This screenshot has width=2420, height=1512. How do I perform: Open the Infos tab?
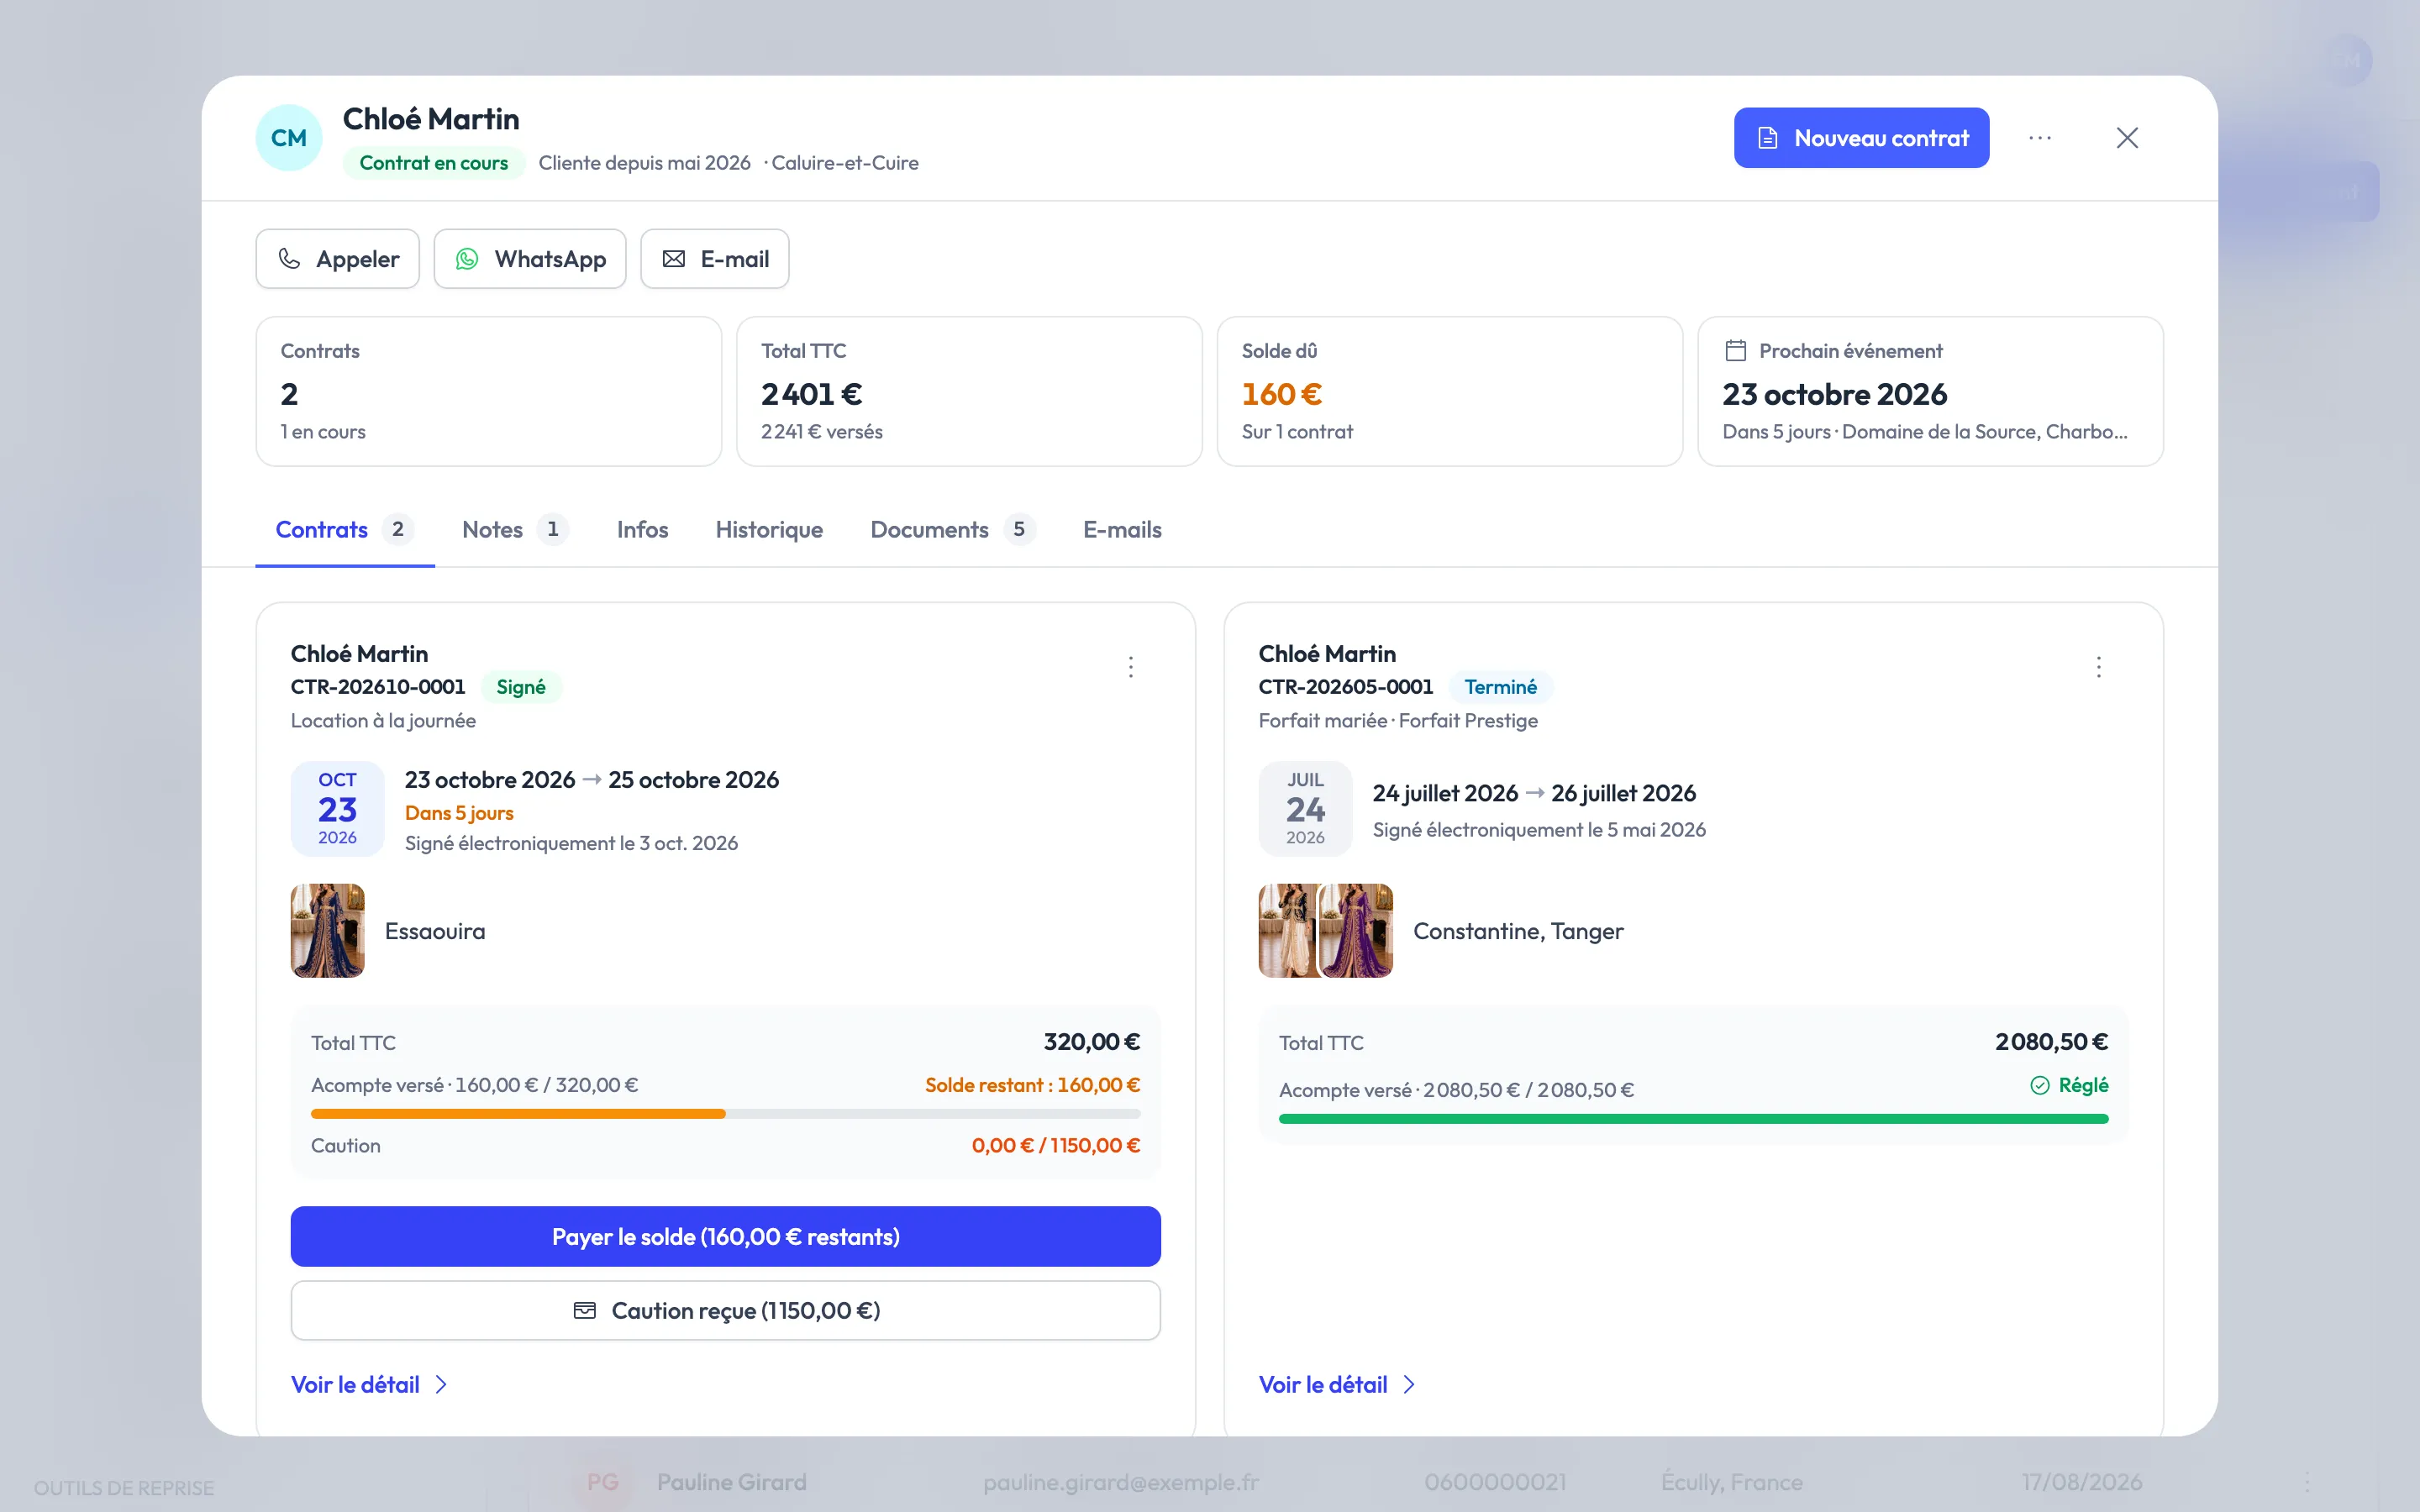(x=642, y=530)
